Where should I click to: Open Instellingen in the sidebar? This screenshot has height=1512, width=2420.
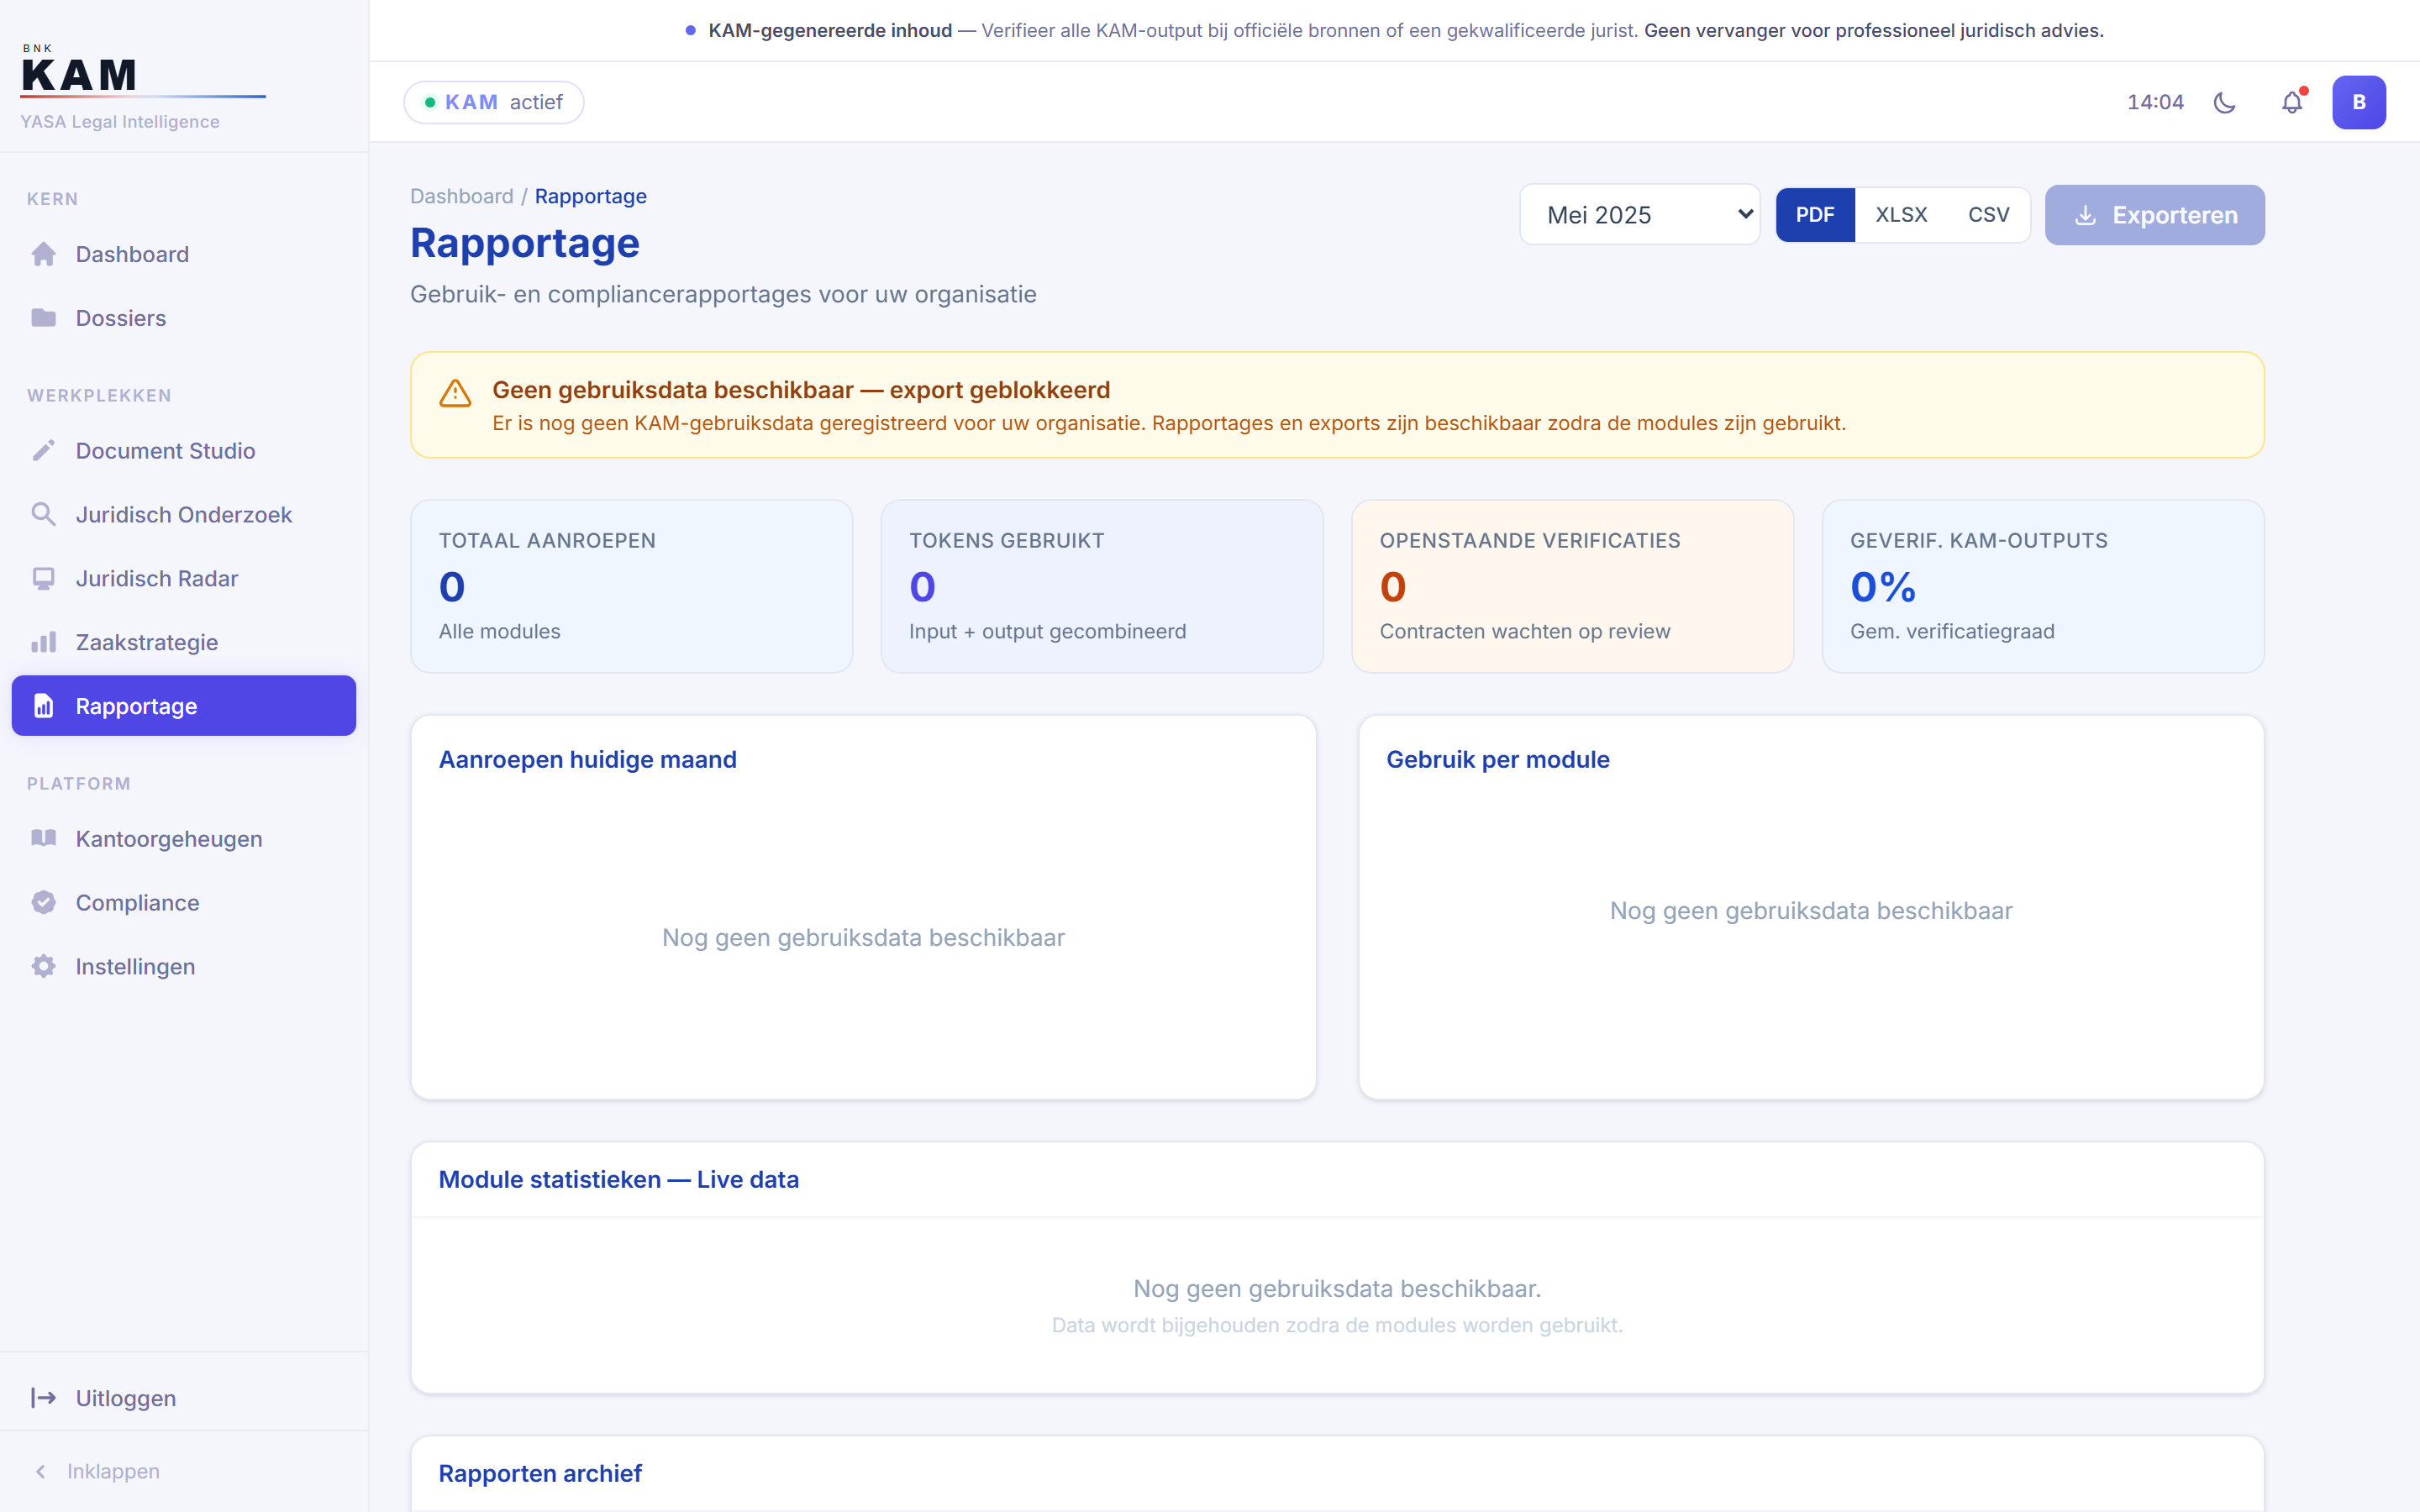(184, 966)
